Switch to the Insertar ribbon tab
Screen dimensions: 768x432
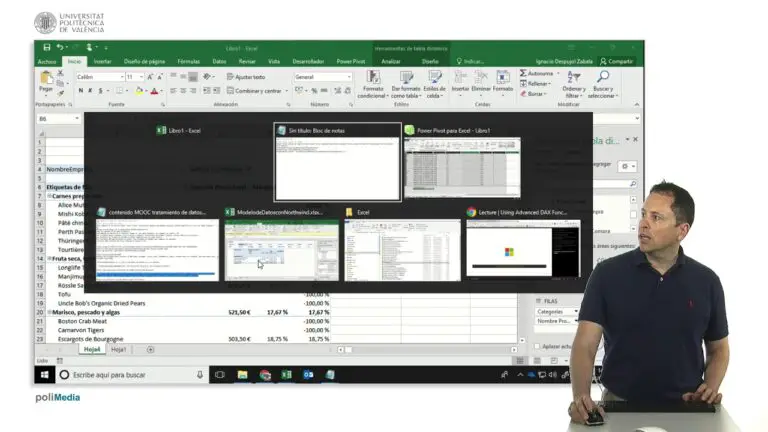pyautogui.click(x=102, y=62)
